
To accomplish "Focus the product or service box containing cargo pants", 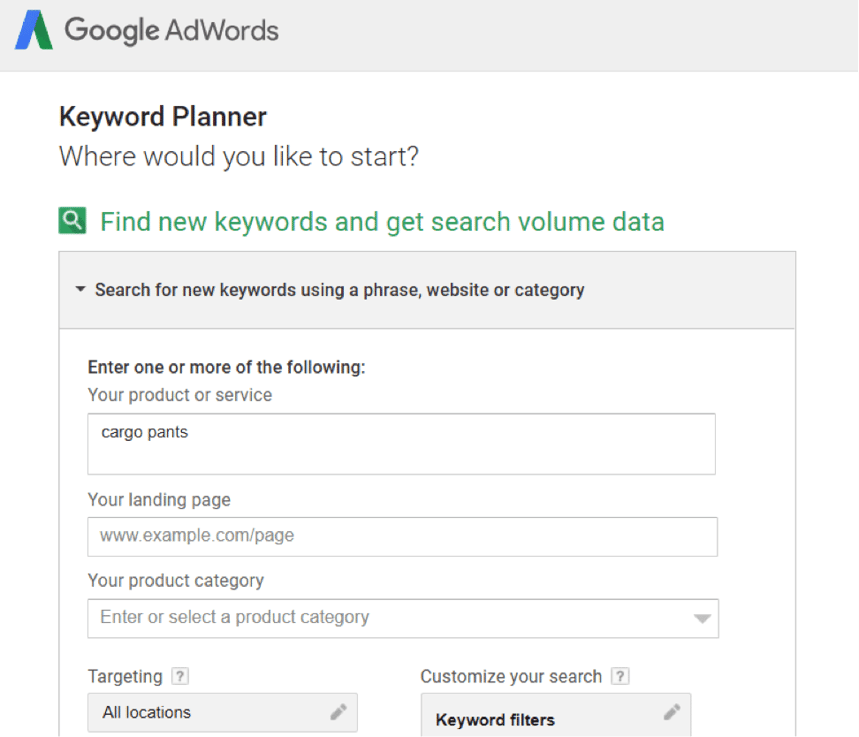I will (401, 444).
